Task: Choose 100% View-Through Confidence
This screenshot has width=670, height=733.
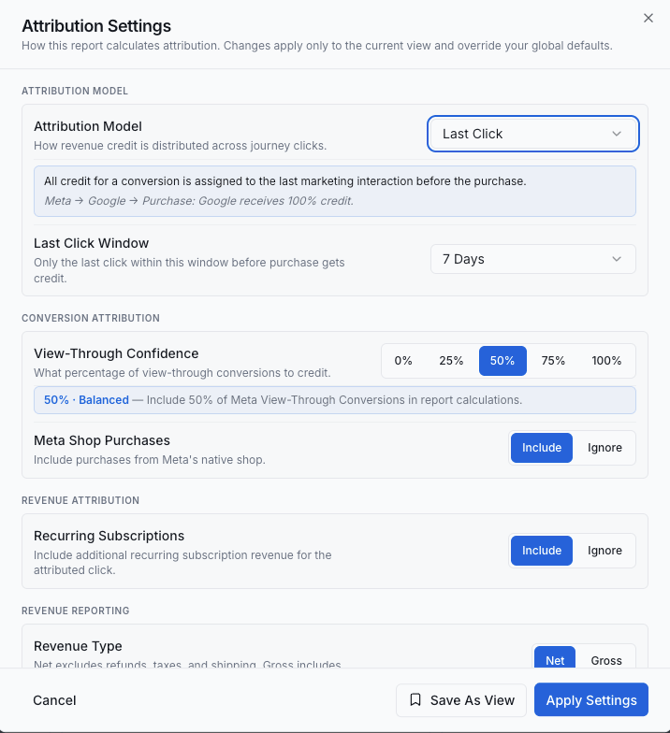Action: [x=606, y=361]
